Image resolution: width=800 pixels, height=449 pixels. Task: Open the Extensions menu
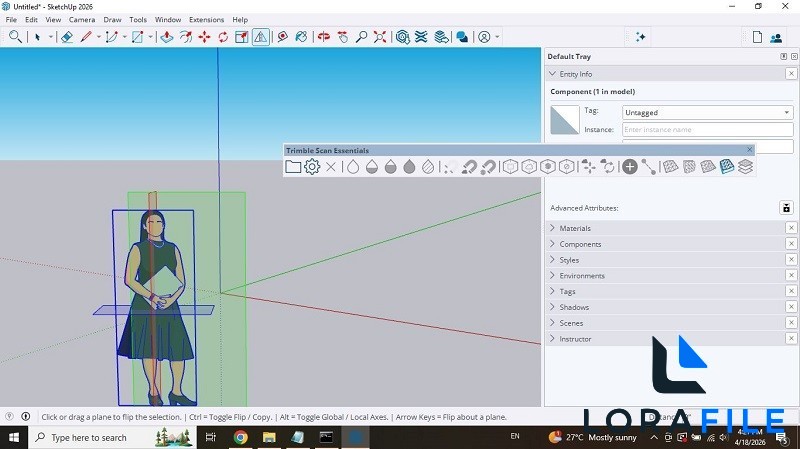[207, 19]
